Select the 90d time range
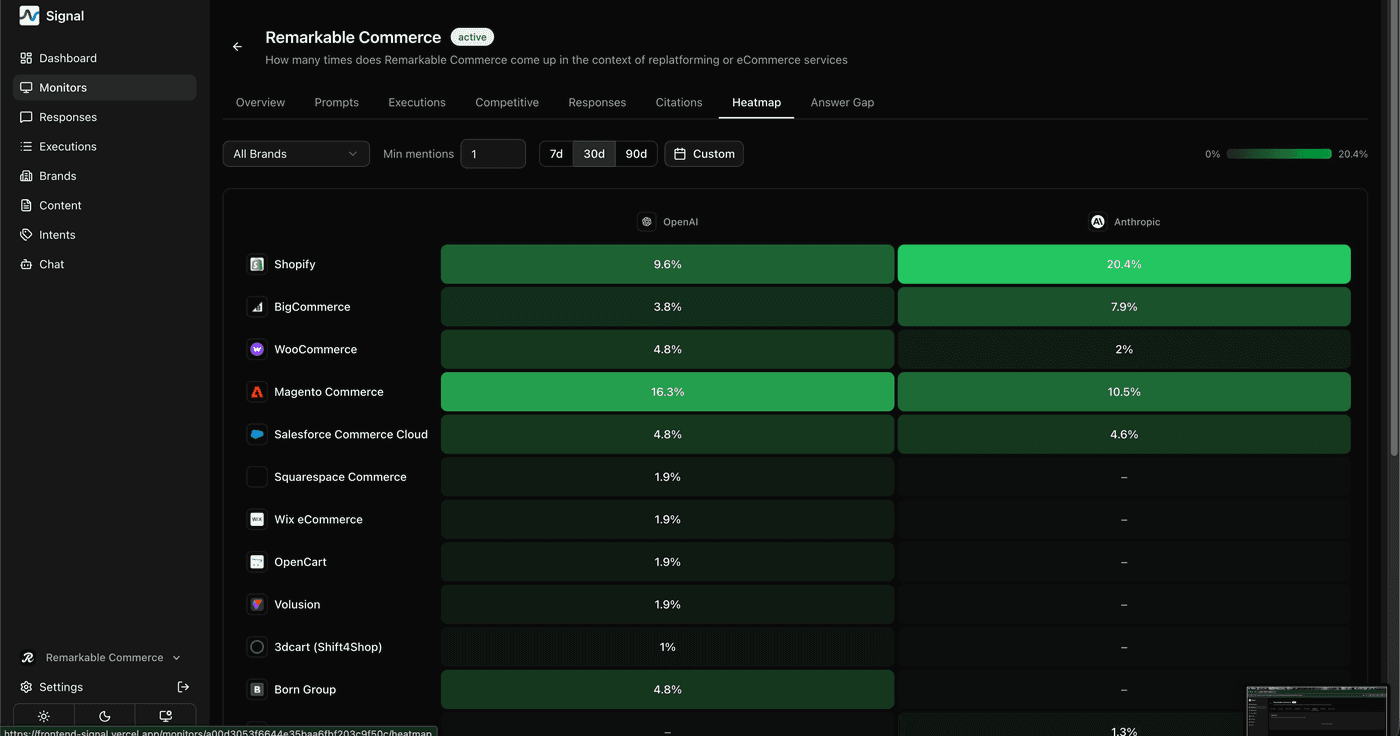The height and width of the screenshot is (736, 1400). point(636,154)
